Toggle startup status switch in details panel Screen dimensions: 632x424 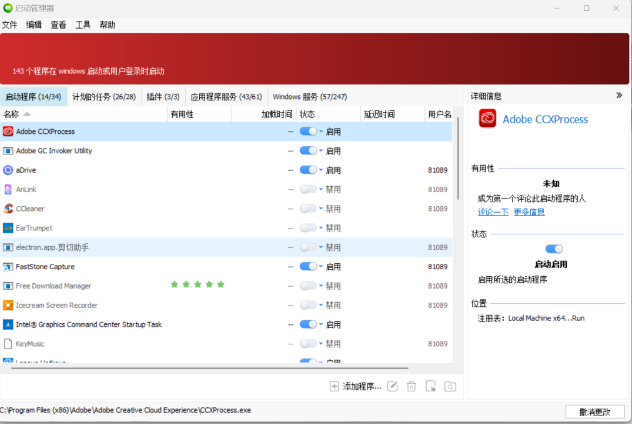tap(553, 249)
